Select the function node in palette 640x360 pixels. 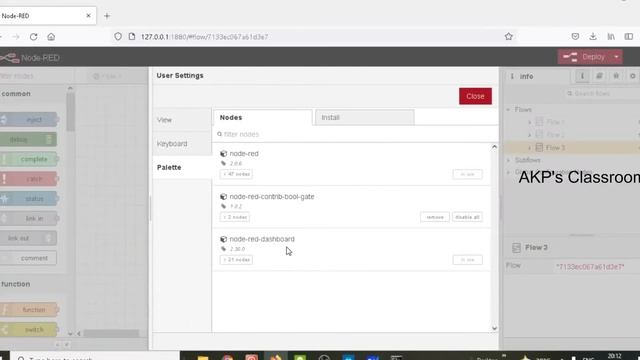tap(29, 310)
